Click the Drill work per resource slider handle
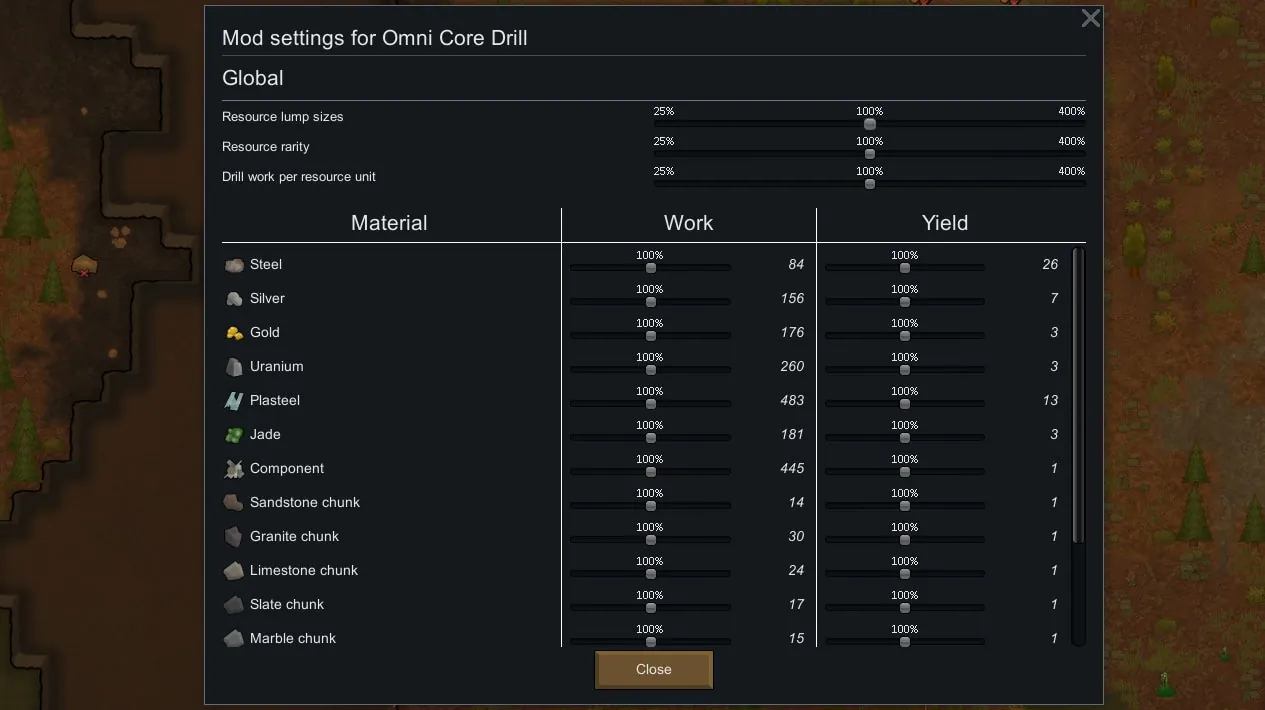 pyautogui.click(x=870, y=184)
